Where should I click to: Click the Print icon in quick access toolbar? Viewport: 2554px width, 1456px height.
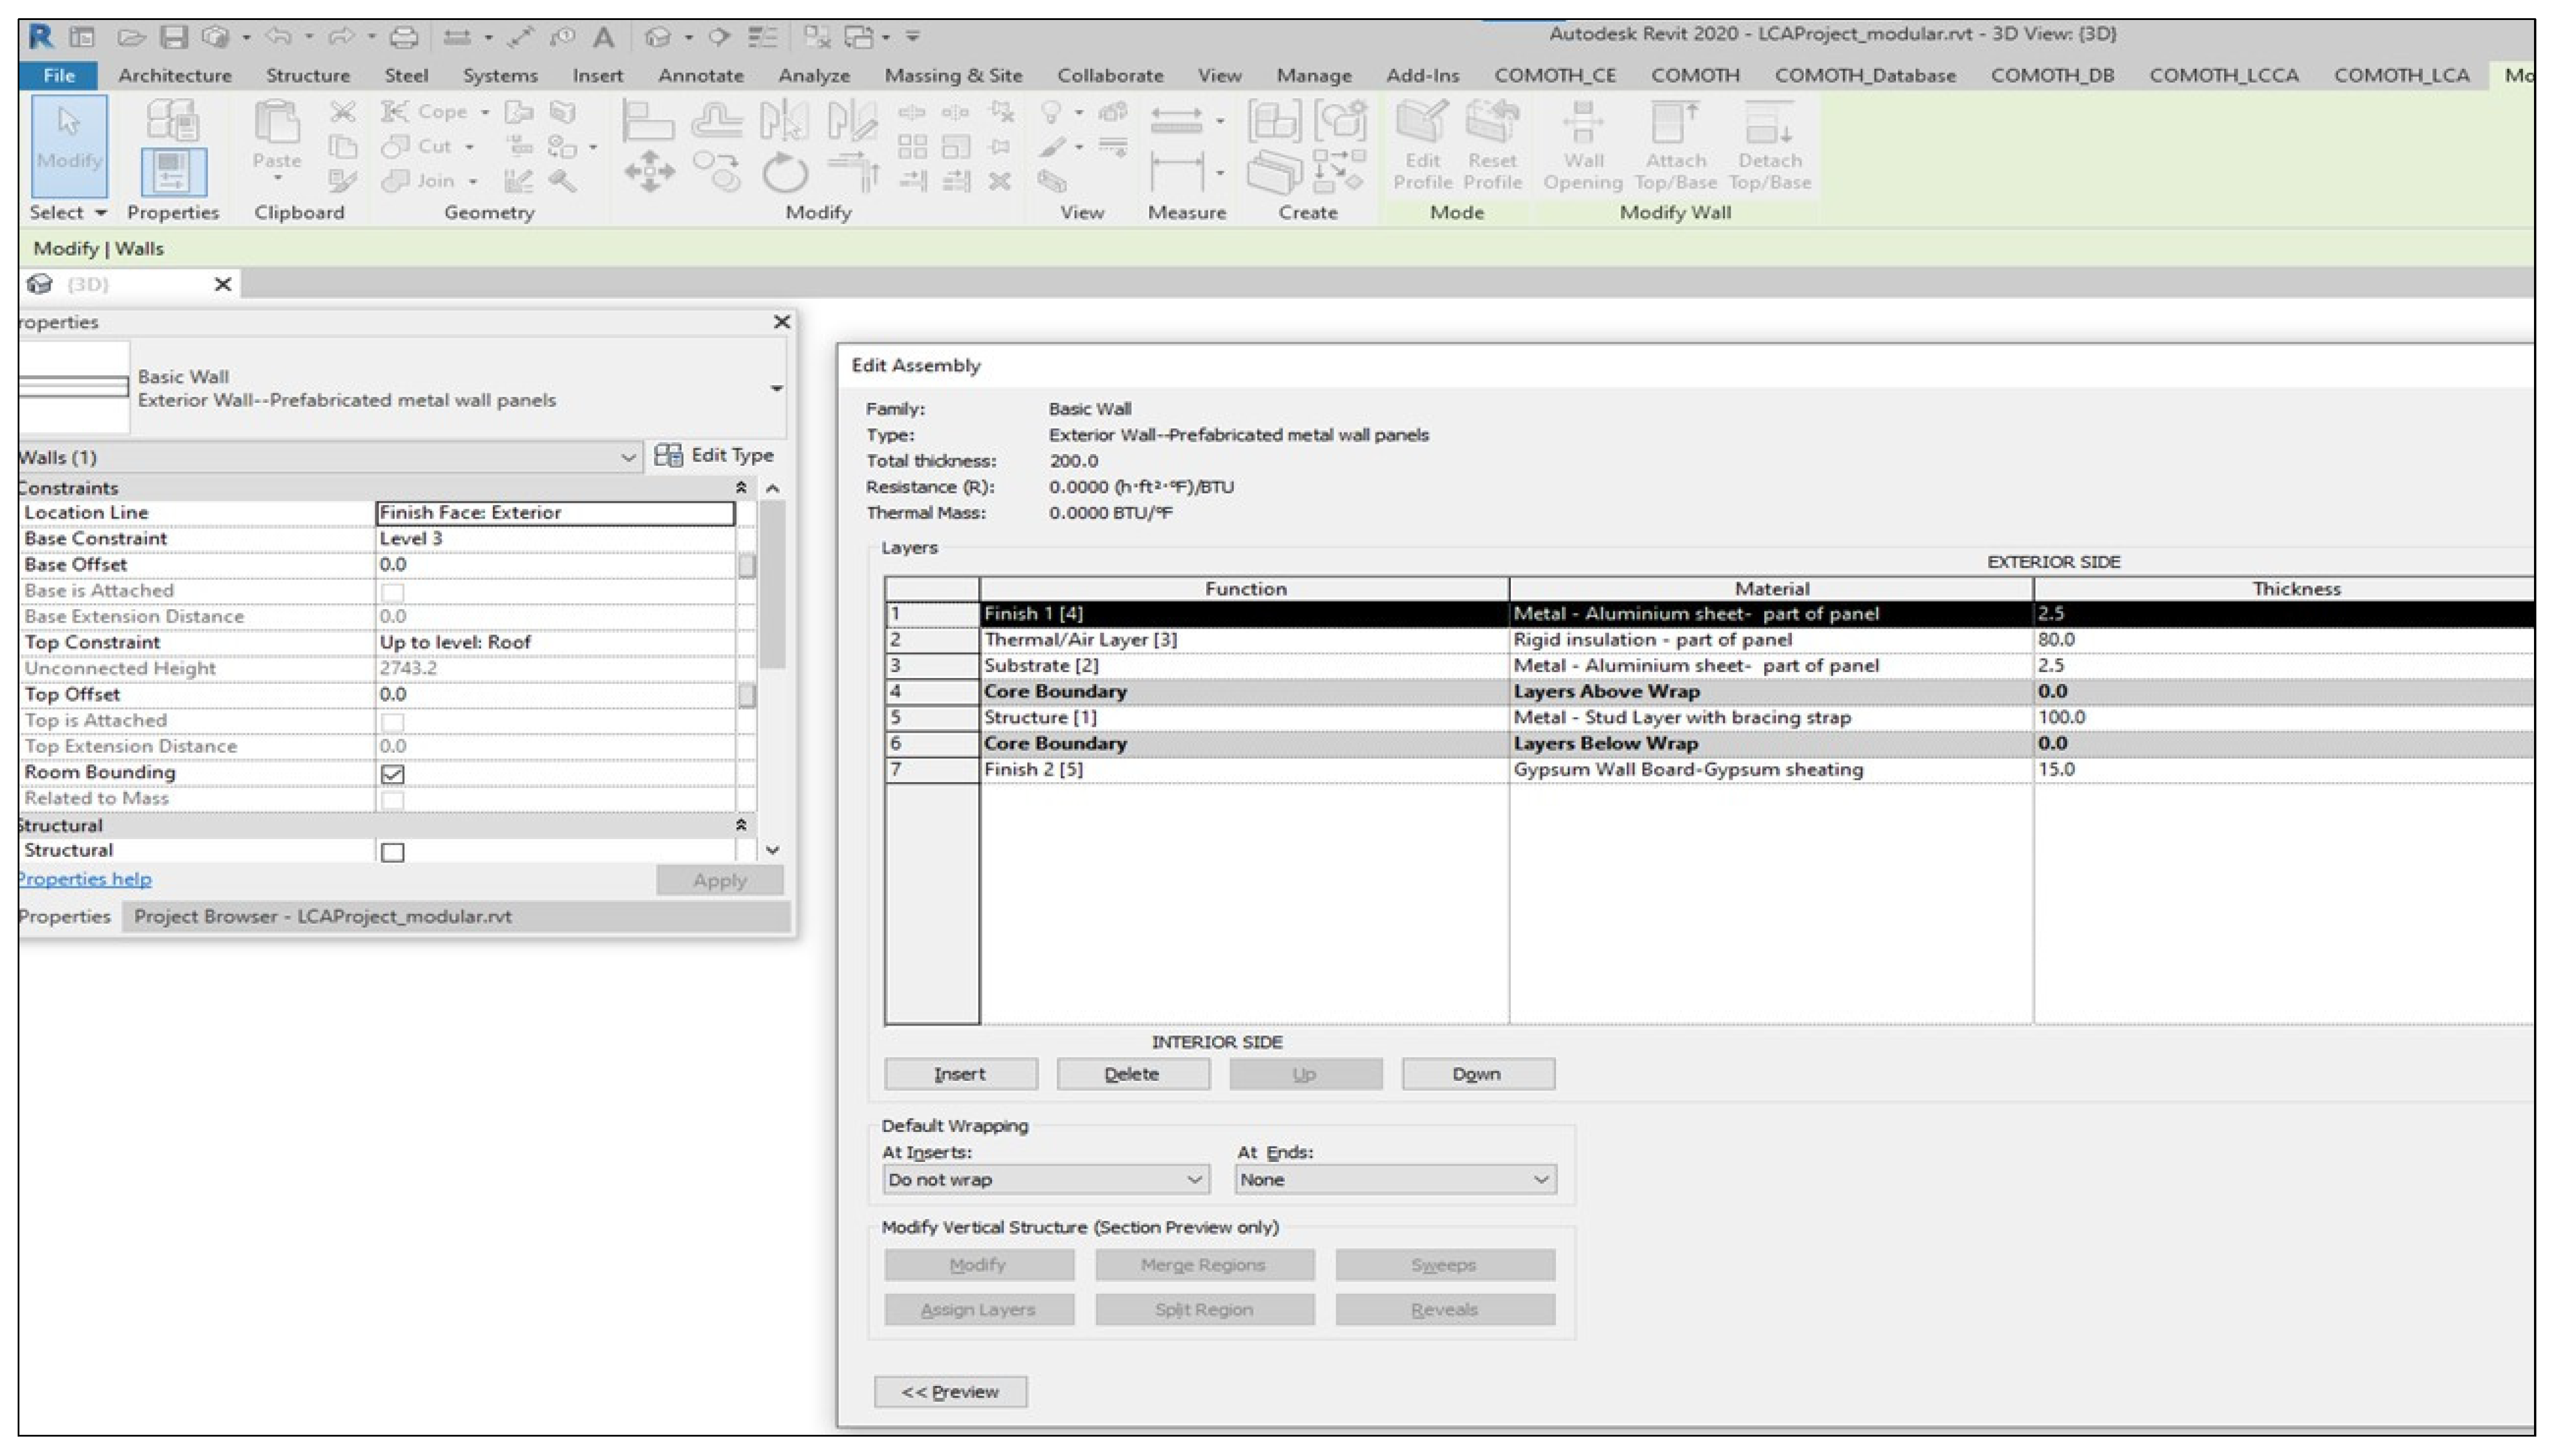[403, 38]
